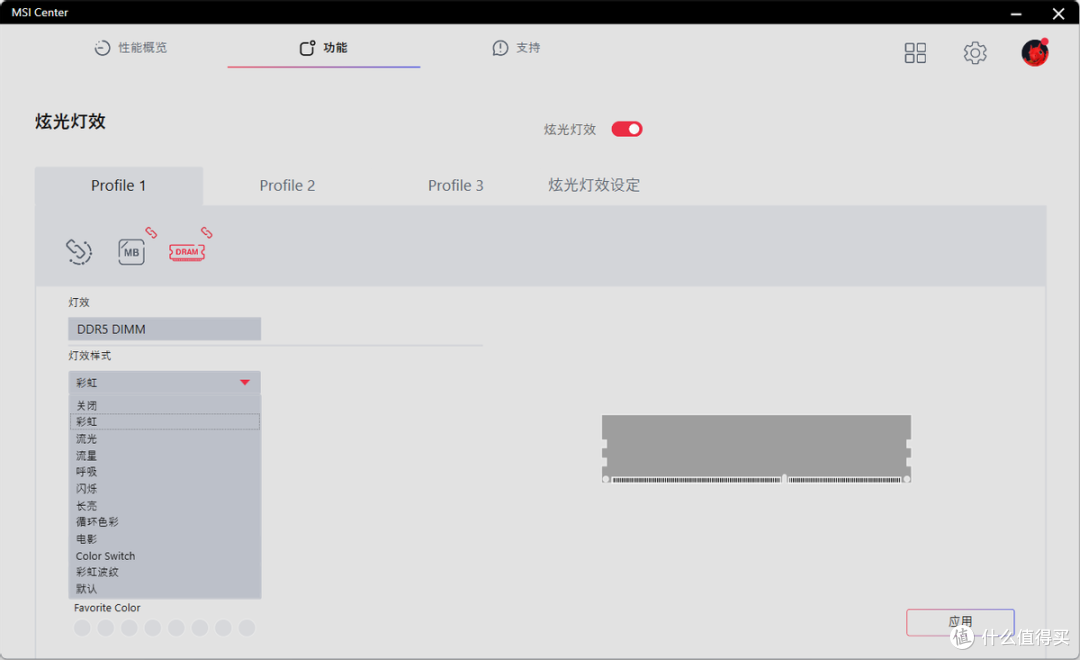1080x660 pixels.
Task: Pick the last Favorite Color swatch
Action: 247,628
